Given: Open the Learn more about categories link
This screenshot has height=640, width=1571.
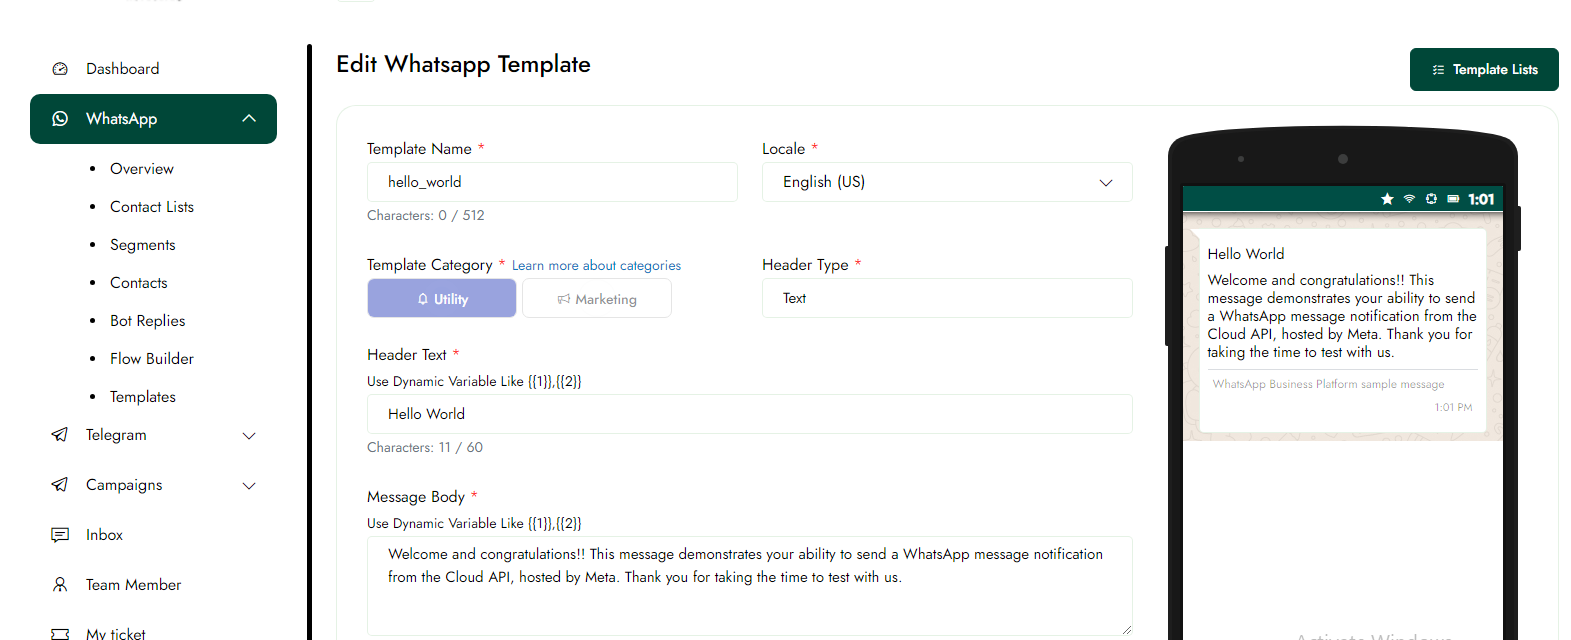Looking at the screenshot, I should tap(596, 266).
